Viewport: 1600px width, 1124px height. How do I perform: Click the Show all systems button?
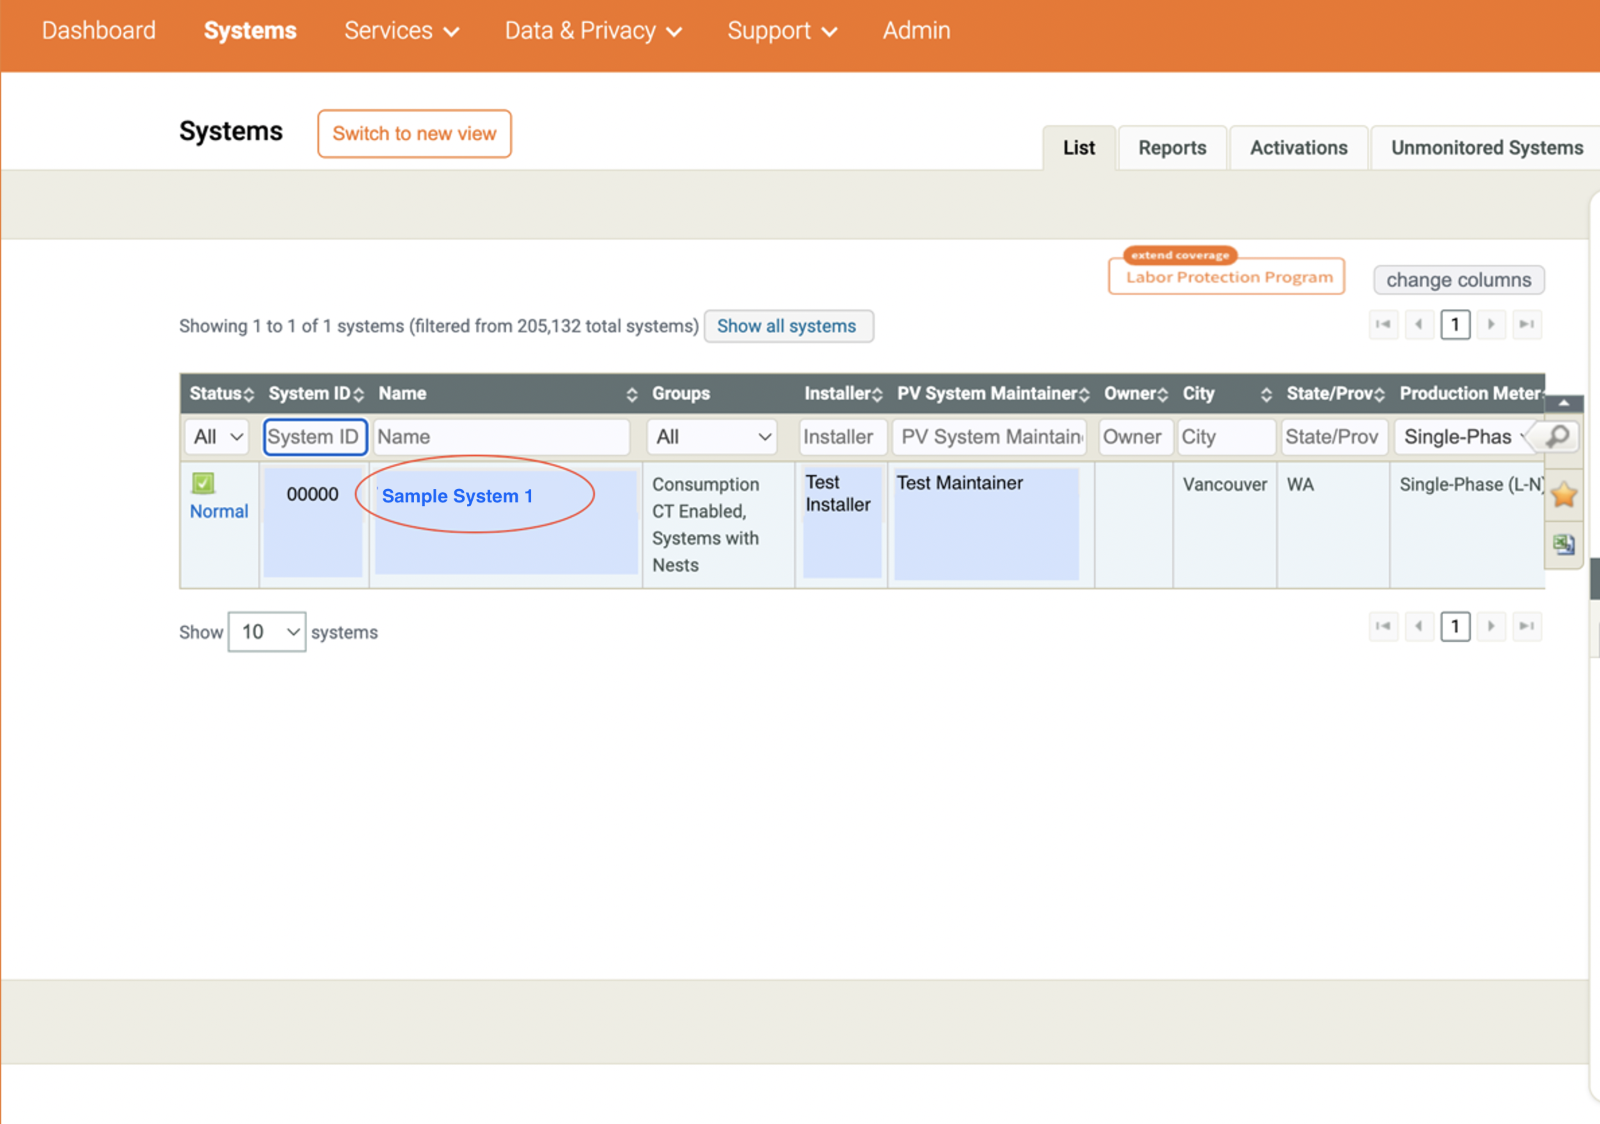789,326
